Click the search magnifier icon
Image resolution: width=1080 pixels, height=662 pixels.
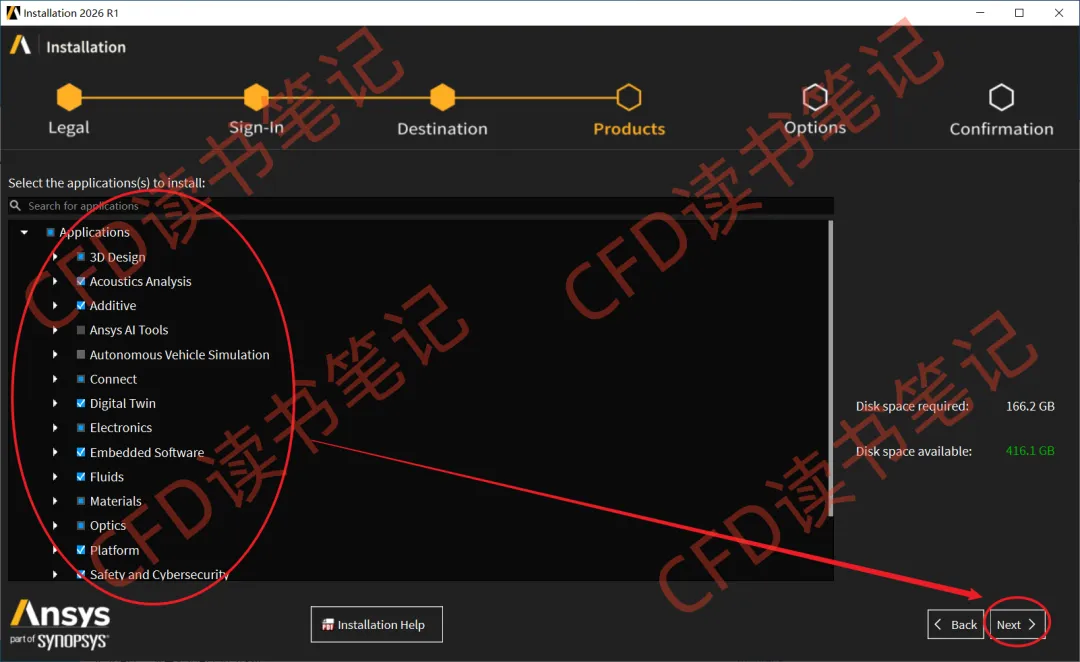click(x=15, y=205)
